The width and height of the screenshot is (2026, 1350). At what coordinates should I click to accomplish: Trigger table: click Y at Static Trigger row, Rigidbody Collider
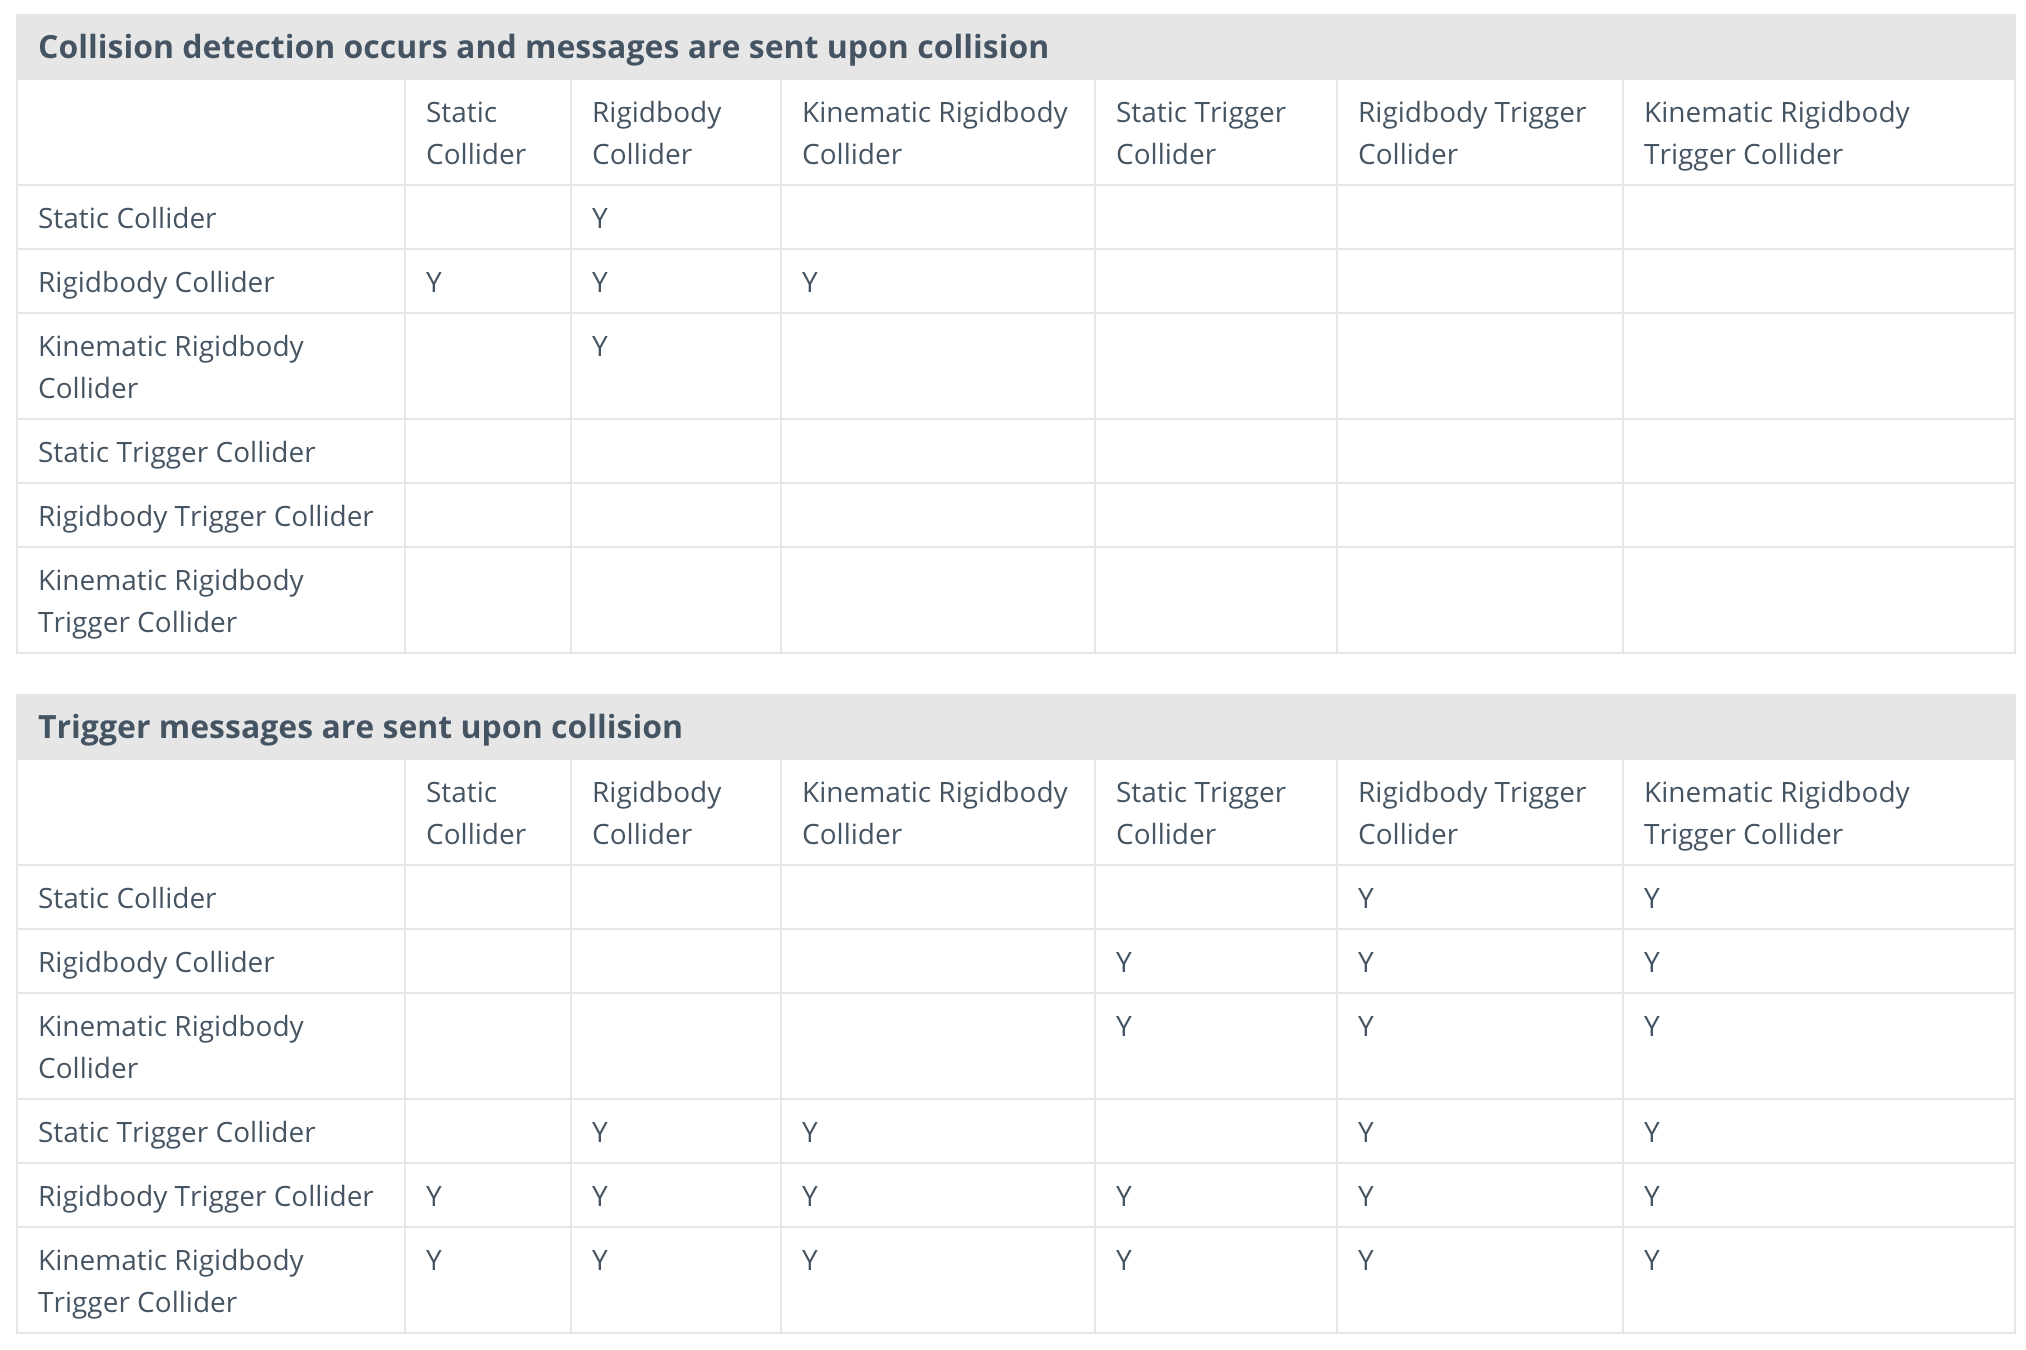click(x=600, y=1132)
